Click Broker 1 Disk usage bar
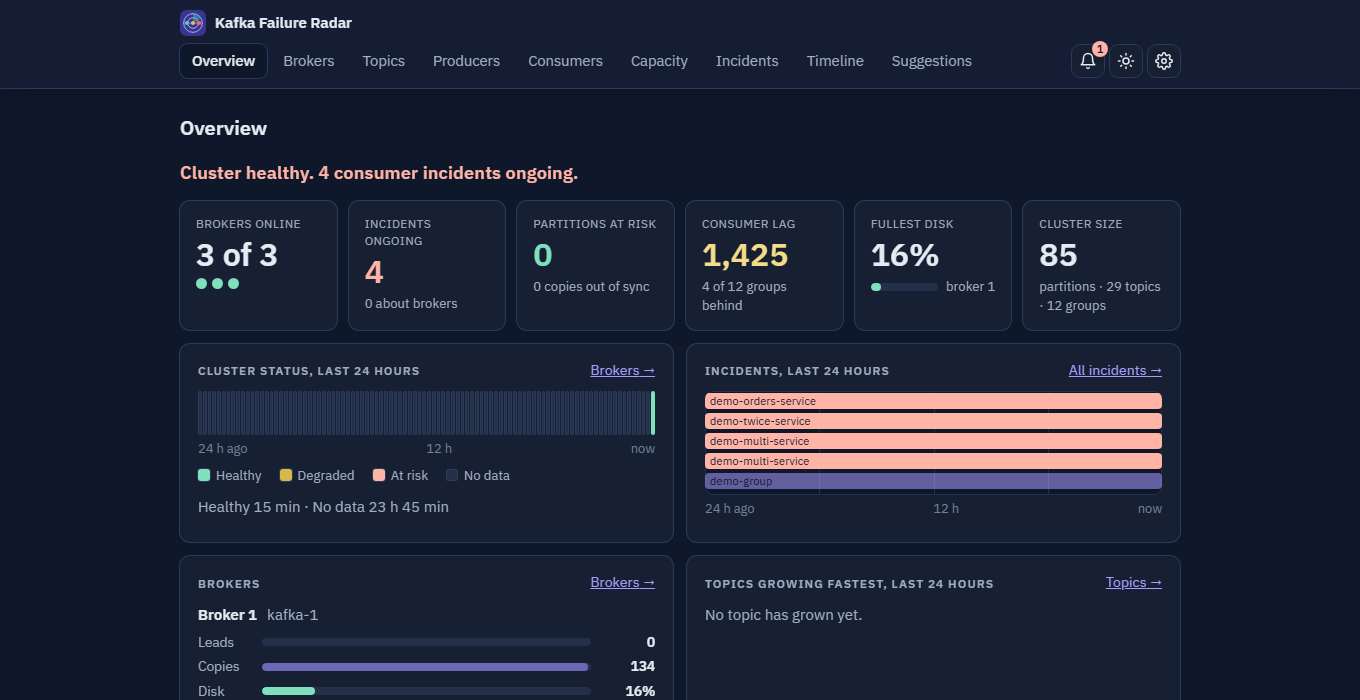 (426, 691)
